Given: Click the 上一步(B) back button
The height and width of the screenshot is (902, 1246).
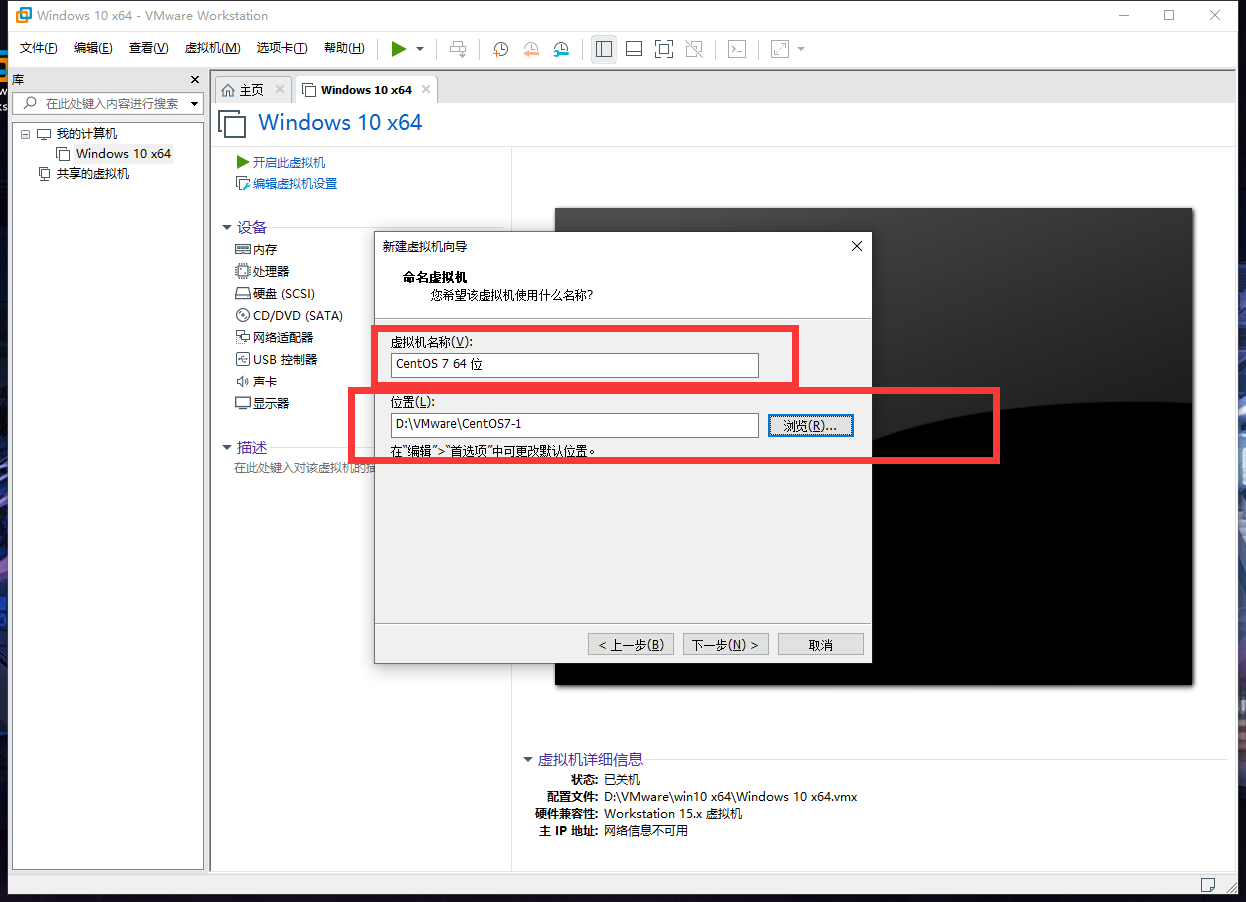Looking at the screenshot, I should coord(631,645).
